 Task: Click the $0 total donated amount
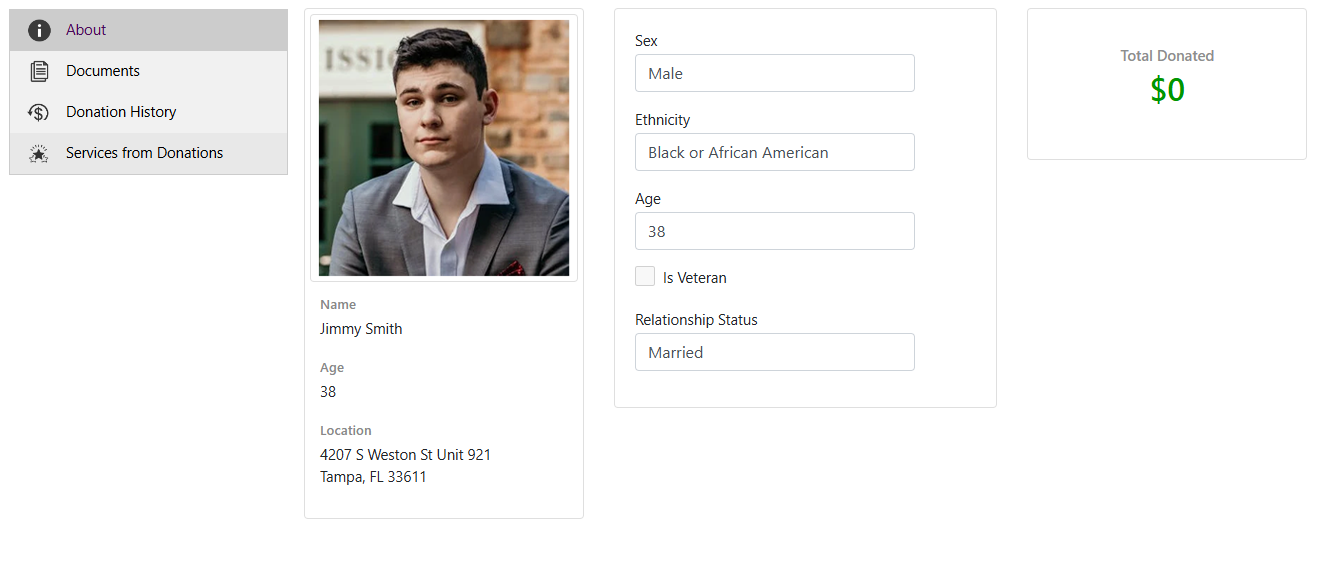tap(1167, 90)
